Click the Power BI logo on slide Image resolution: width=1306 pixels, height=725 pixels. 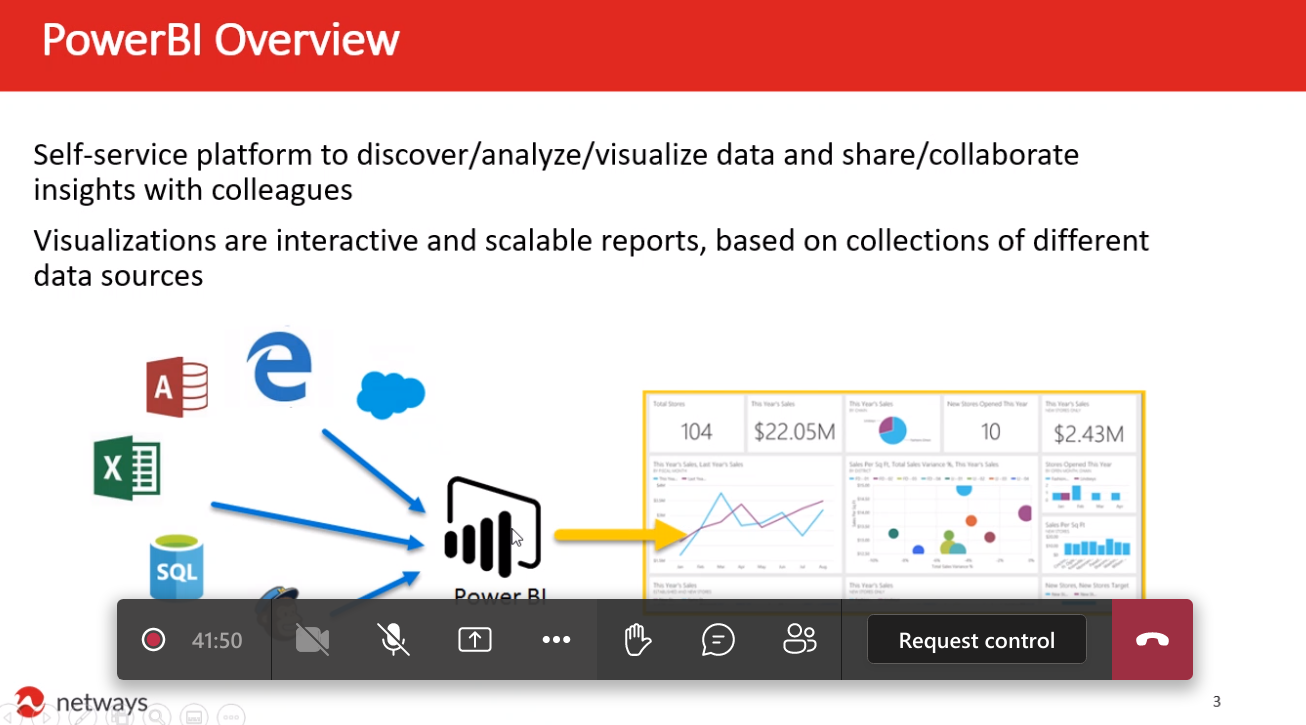click(x=493, y=527)
